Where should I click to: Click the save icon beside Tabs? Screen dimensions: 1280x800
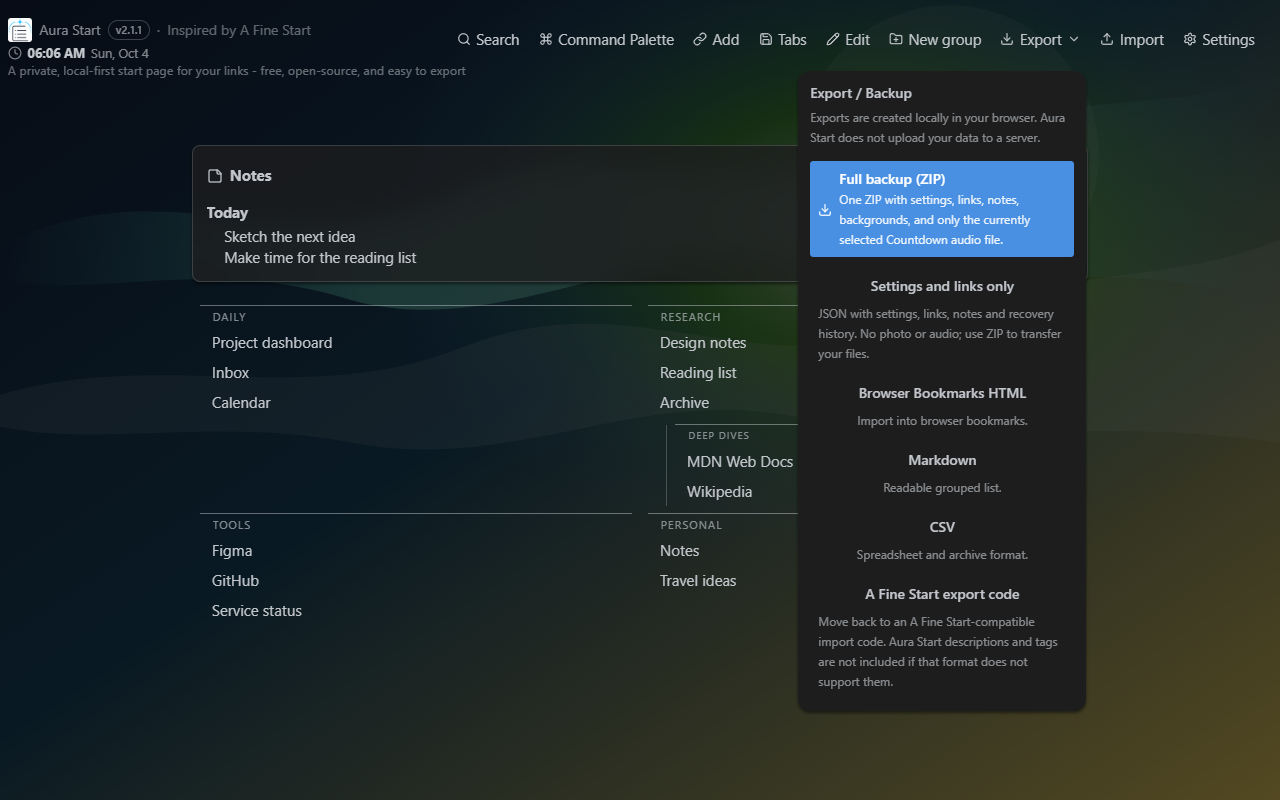(x=766, y=40)
